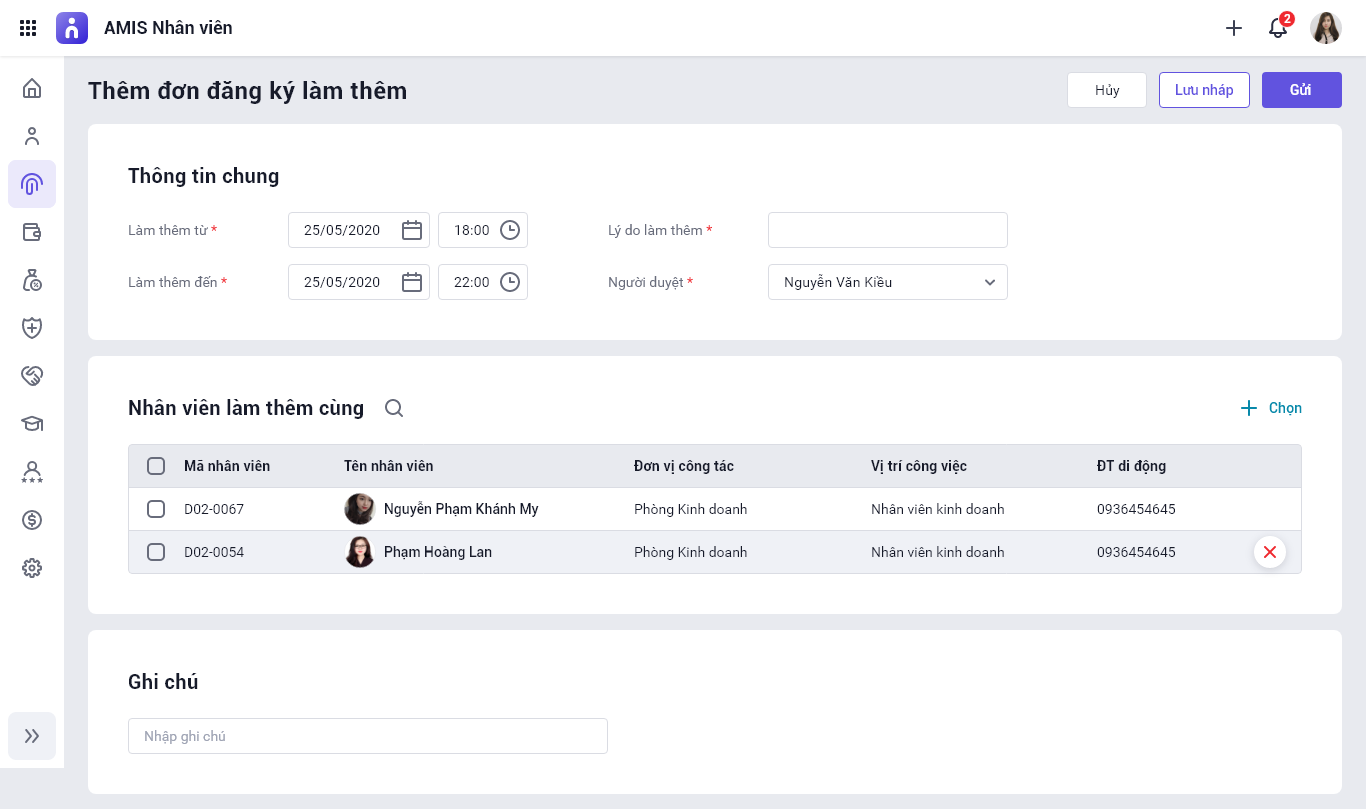The image size is (1366, 809).
Task: Click the Lý do làm thêm input field
Action: pos(887,230)
